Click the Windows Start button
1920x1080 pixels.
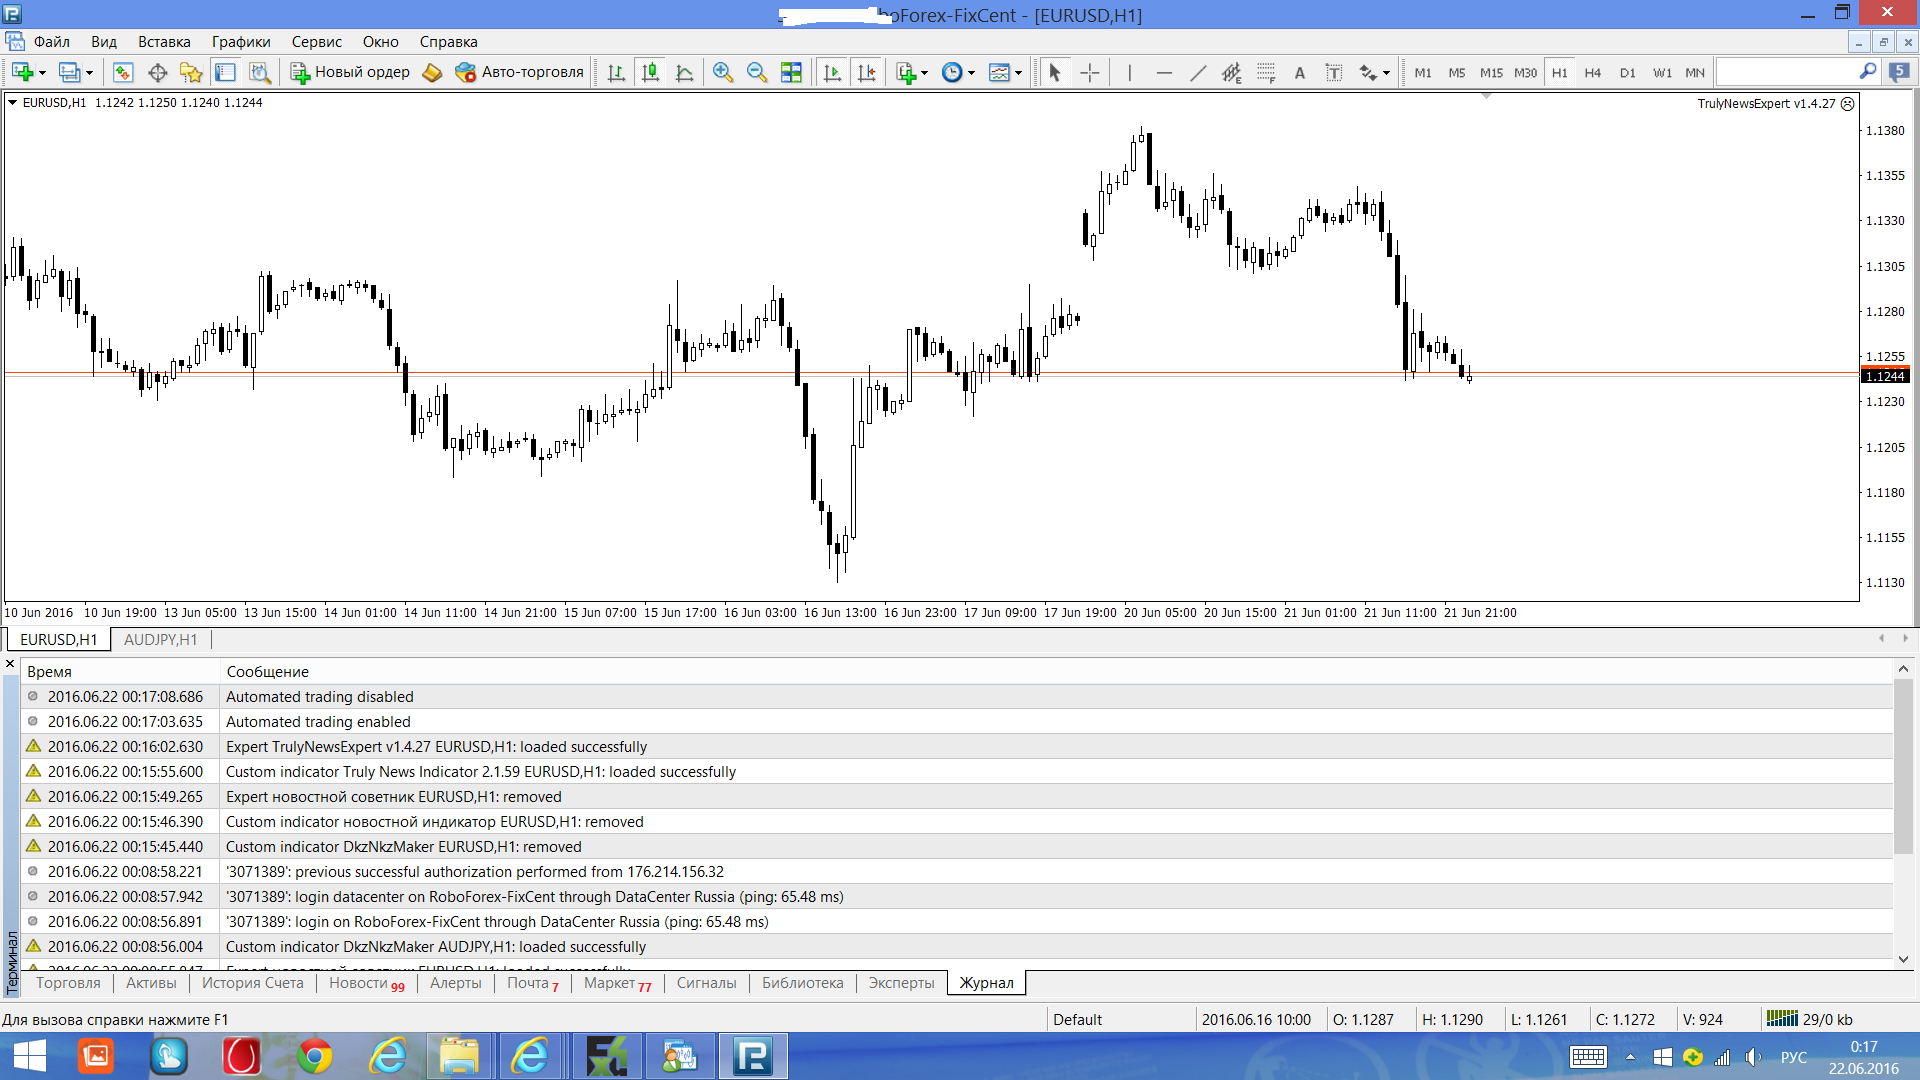[30, 1056]
